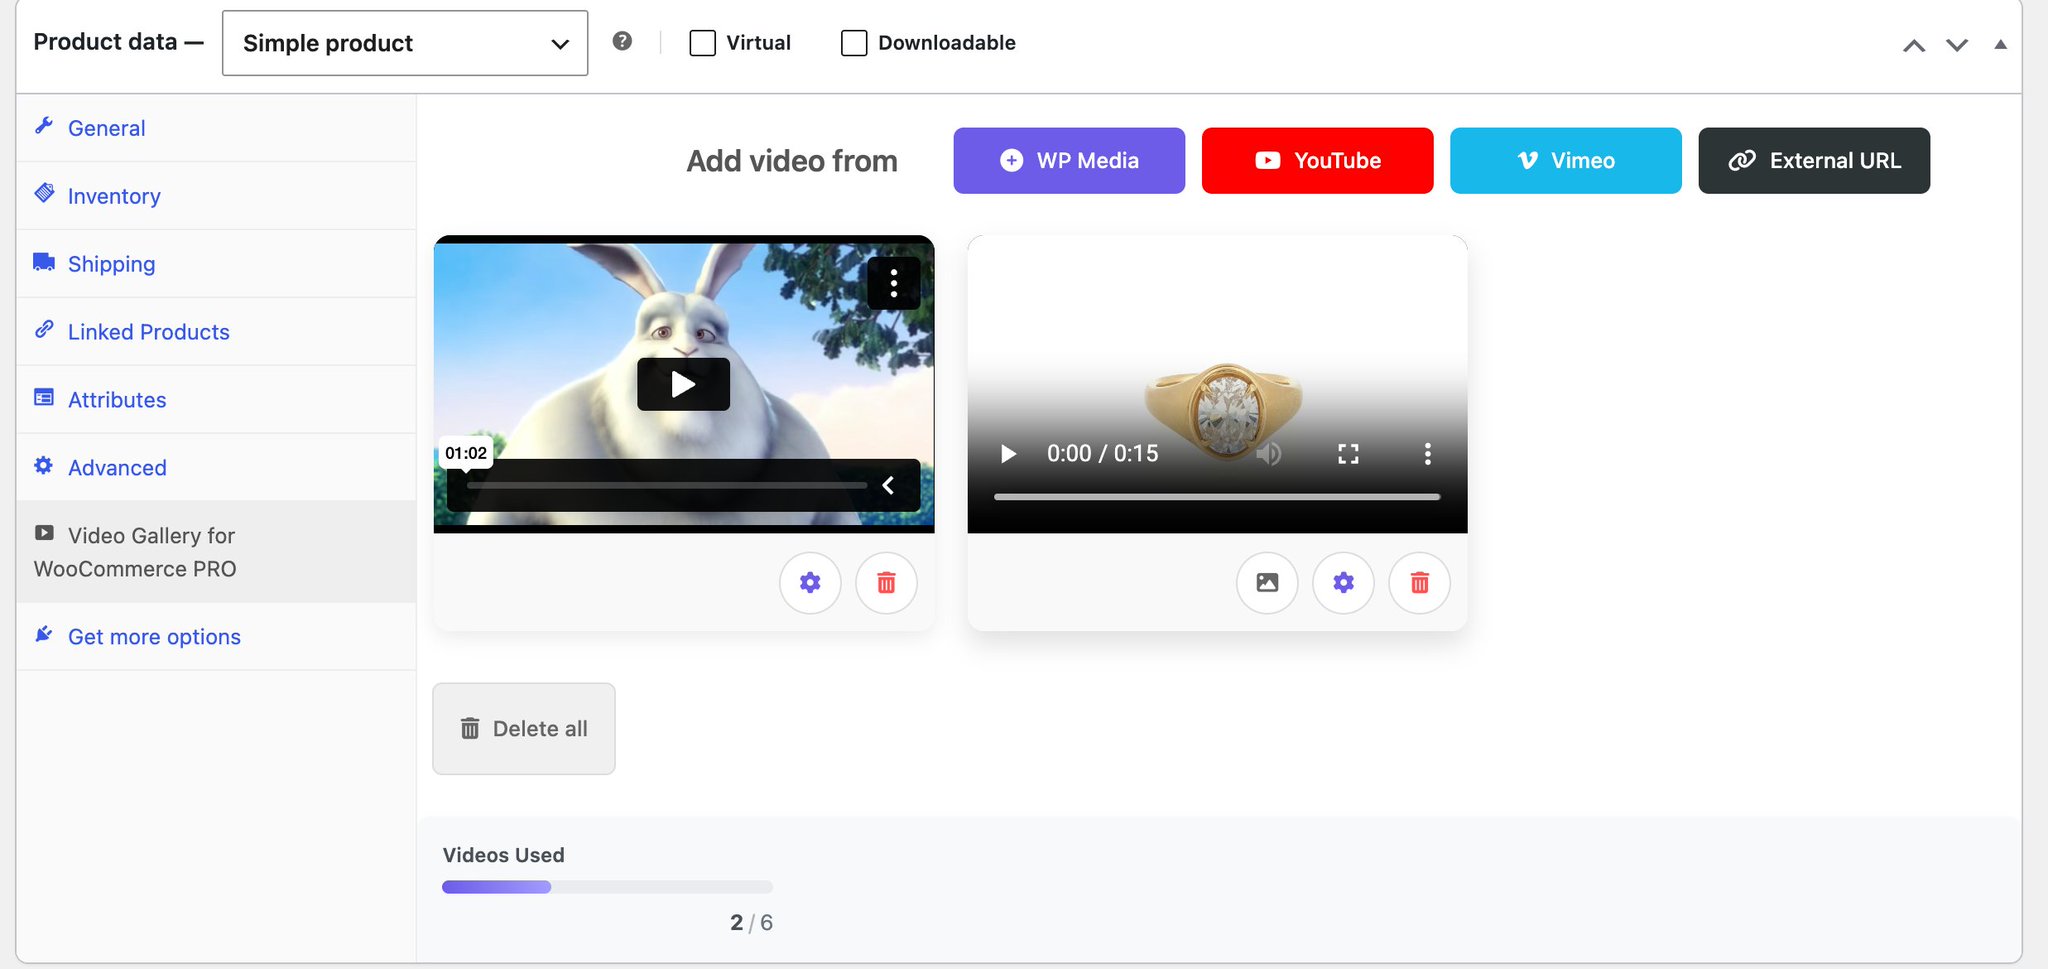Collapse the bunny video control bar chevron
Image resolution: width=2048 pixels, height=969 pixels.
coord(888,485)
